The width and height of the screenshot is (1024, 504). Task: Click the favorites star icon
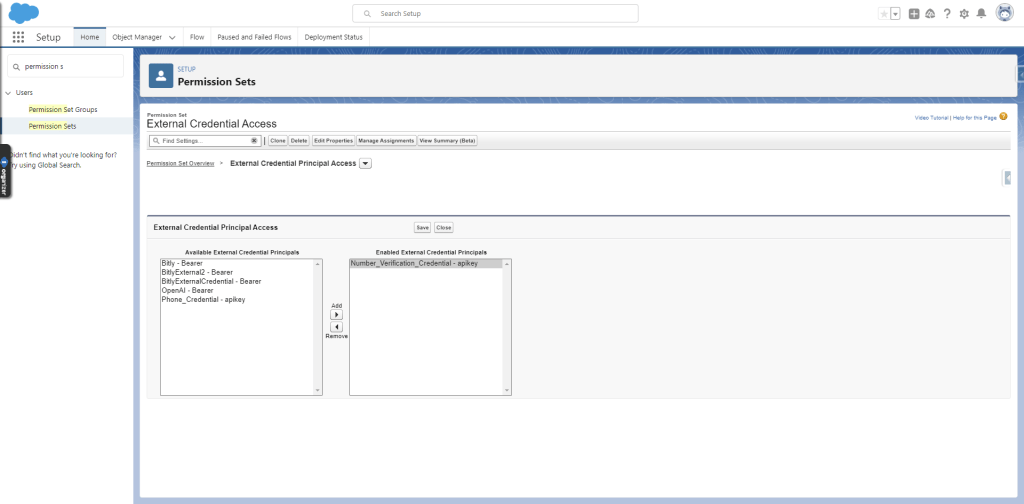(884, 14)
